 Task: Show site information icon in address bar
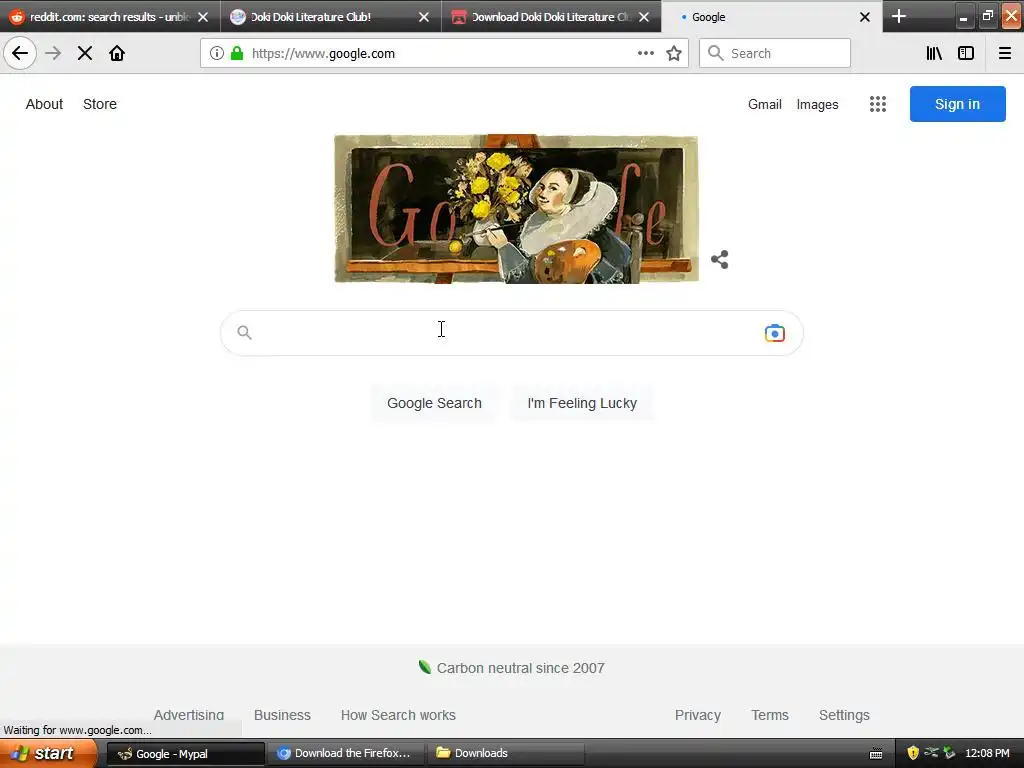pos(216,53)
